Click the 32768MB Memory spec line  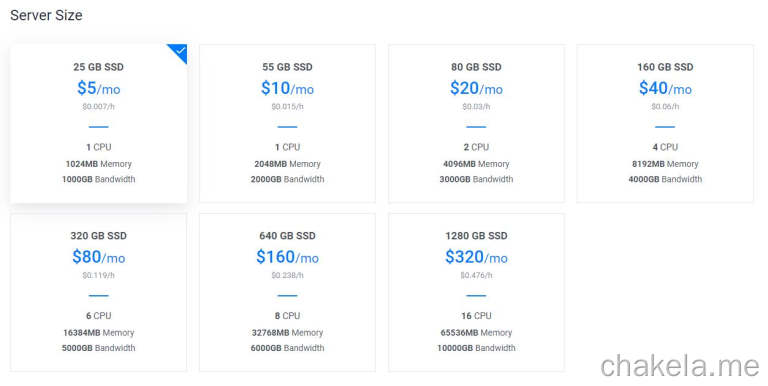pyautogui.click(x=288, y=333)
